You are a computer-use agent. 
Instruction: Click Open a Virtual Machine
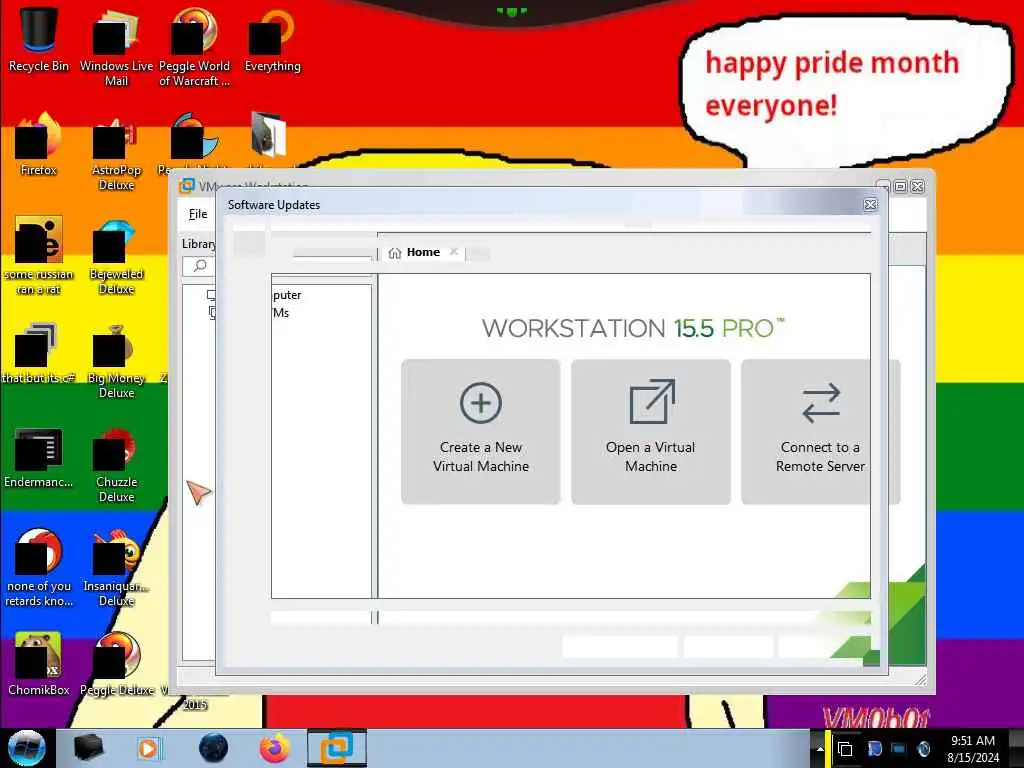tap(650, 432)
